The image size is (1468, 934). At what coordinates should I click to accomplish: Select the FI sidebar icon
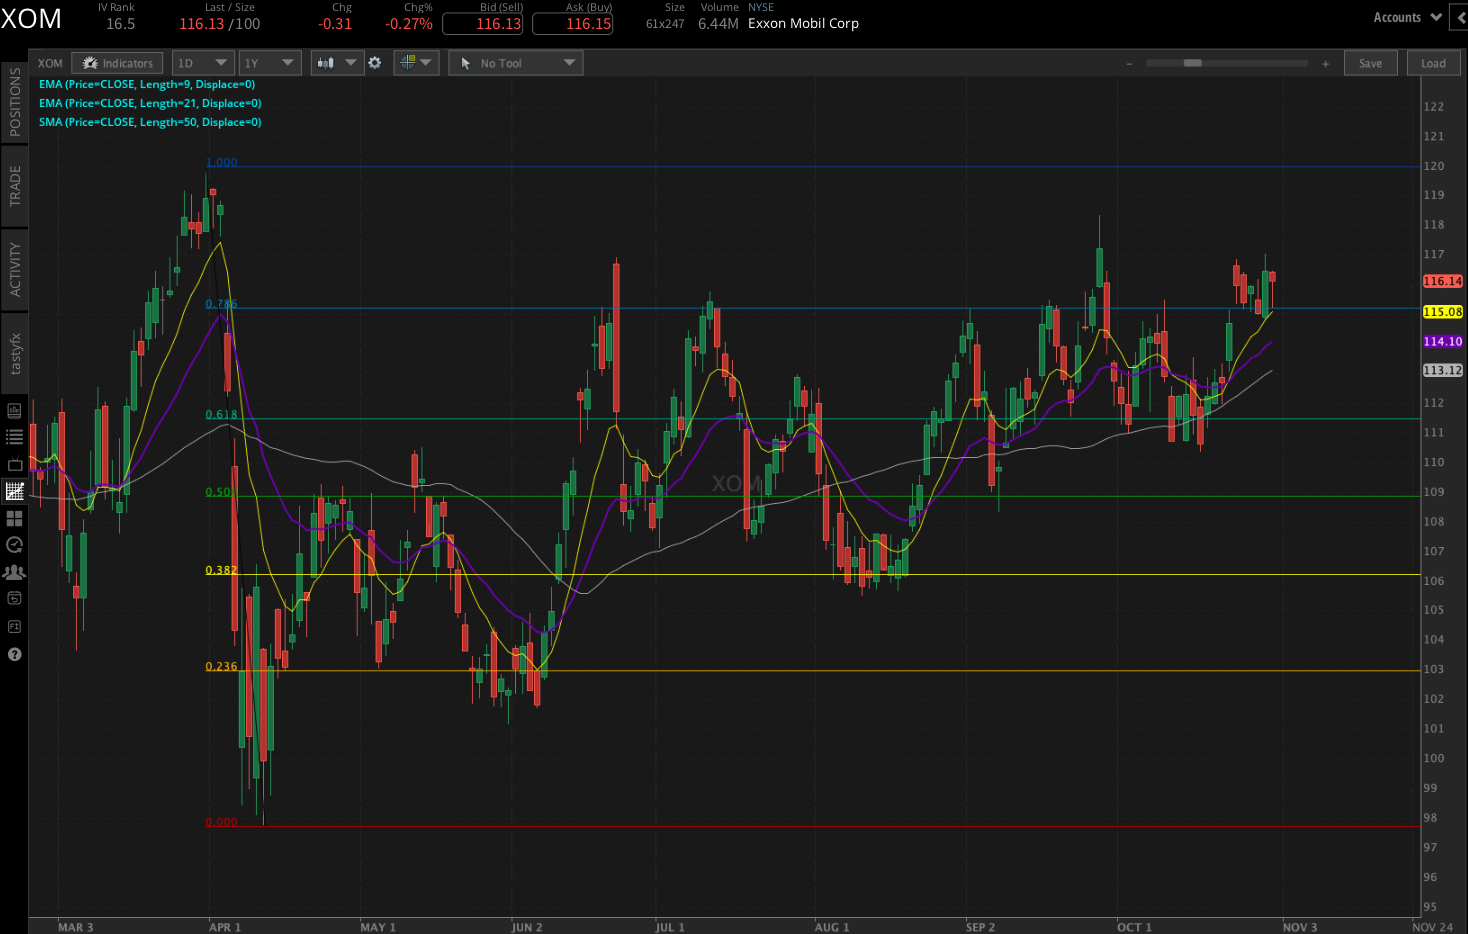pyautogui.click(x=14, y=626)
